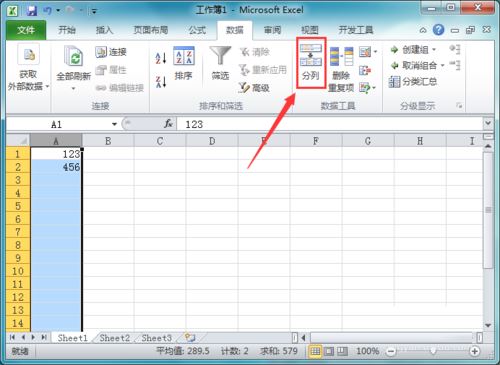This screenshot has width=500, height=365.
Task: Open Customize Quick Access Toolbar dropdown
Action: [x=94, y=11]
